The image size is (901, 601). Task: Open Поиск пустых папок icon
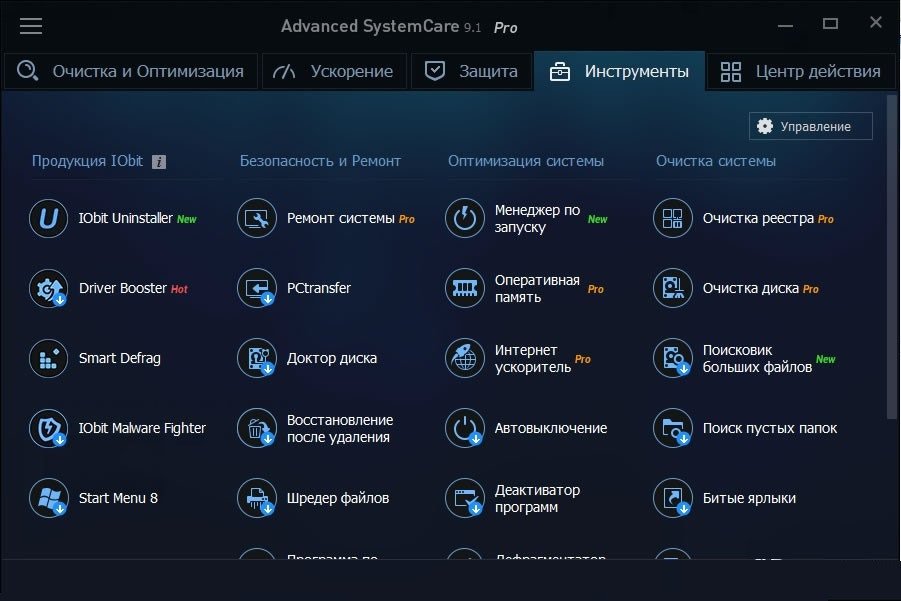click(673, 428)
